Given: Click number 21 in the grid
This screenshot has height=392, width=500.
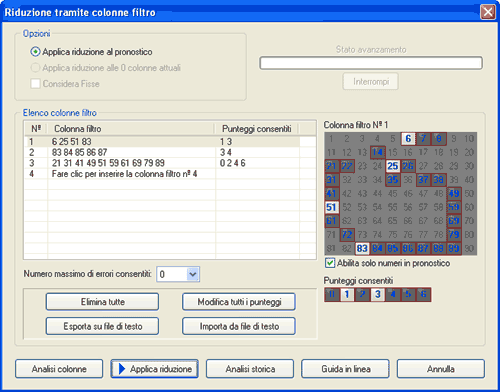Looking at the screenshot, I should pyautogui.click(x=331, y=166).
